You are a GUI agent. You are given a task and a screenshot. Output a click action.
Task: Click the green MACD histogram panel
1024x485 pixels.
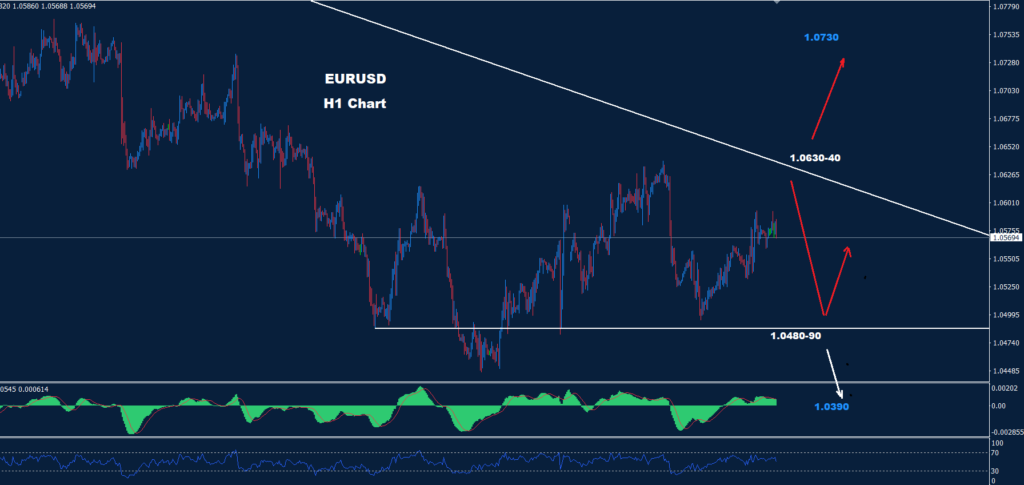click(389, 410)
